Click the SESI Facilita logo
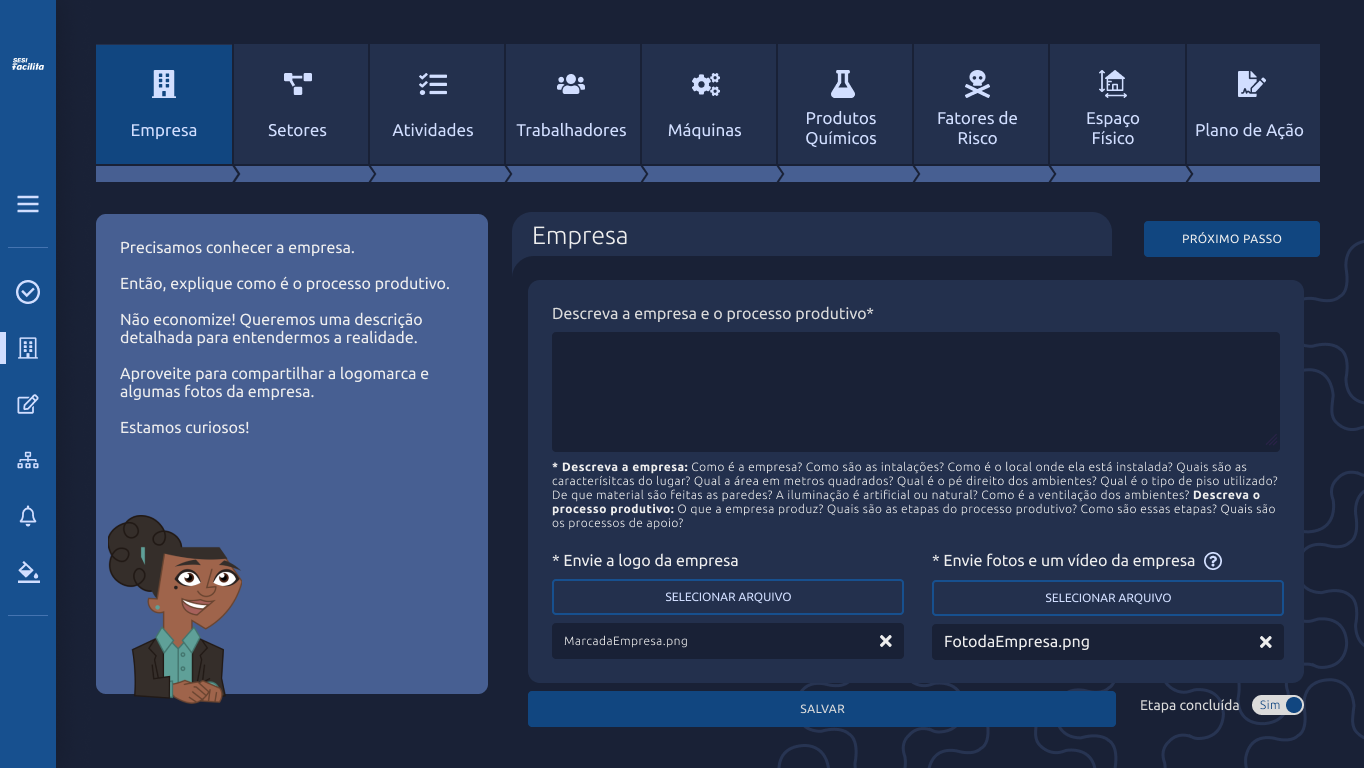 tap(28, 64)
